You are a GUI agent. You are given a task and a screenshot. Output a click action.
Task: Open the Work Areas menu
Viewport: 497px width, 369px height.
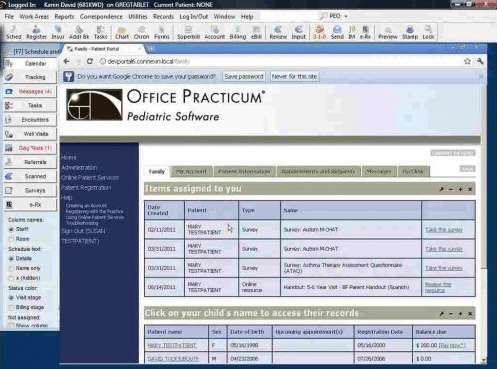34,17
